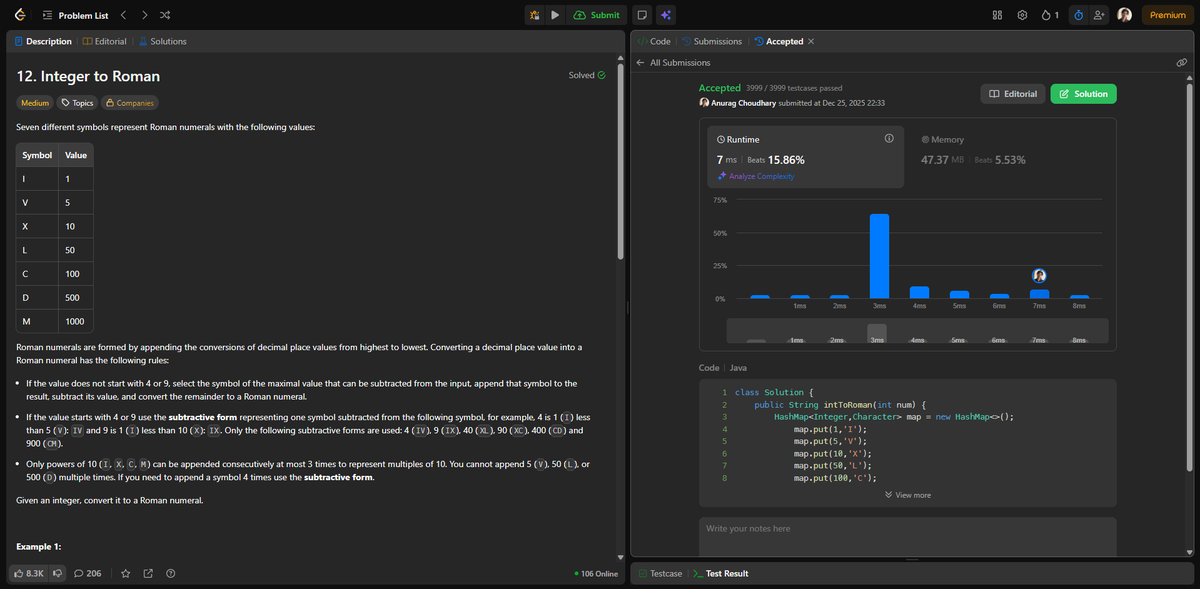Star the problem as favorite
Image resolution: width=1200 pixels, height=589 pixels.
tap(126, 573)
